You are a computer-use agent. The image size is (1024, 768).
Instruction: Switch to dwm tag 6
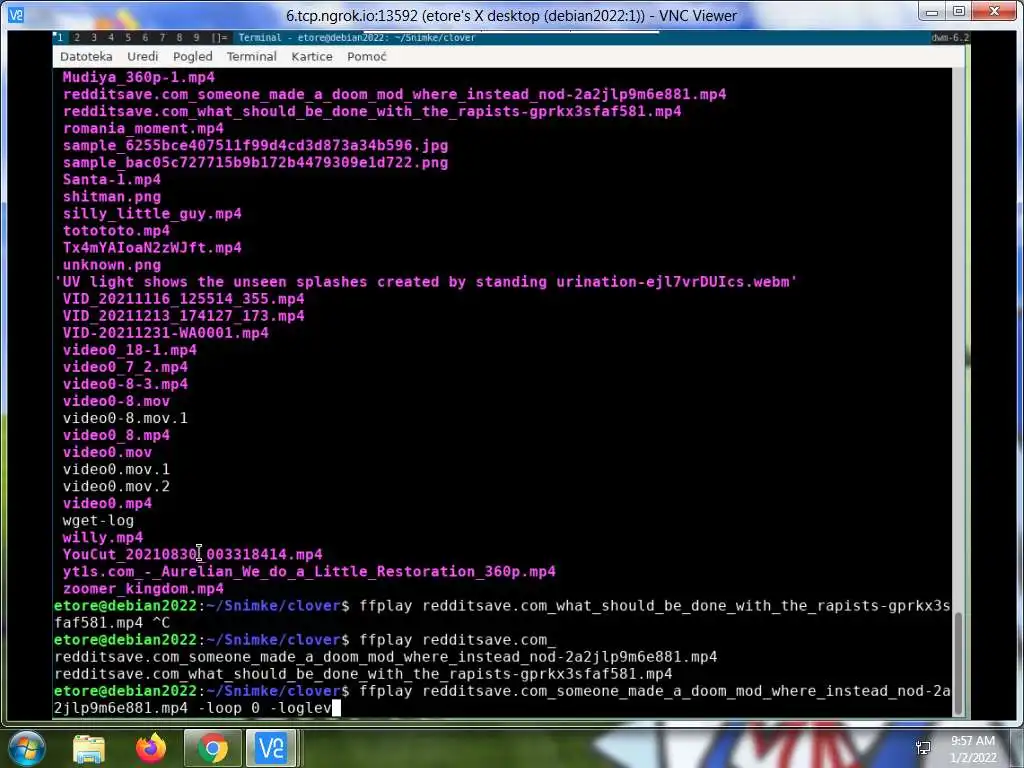145,38
